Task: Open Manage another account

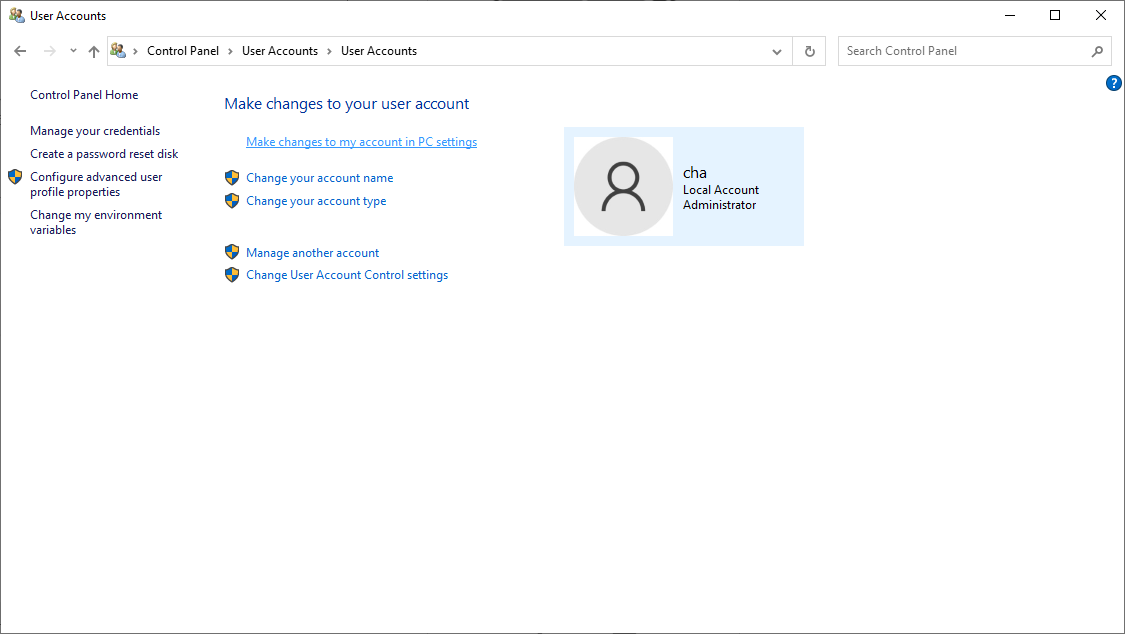Action: pos(312,252)
